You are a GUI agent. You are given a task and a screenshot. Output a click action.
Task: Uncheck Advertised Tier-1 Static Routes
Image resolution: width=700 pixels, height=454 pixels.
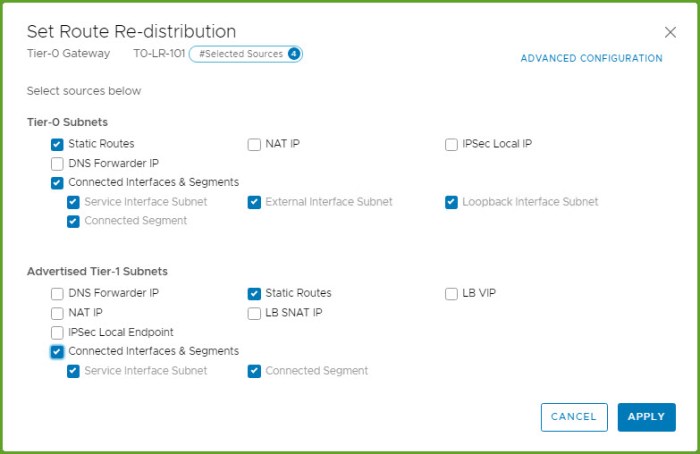tap(254, 294)
